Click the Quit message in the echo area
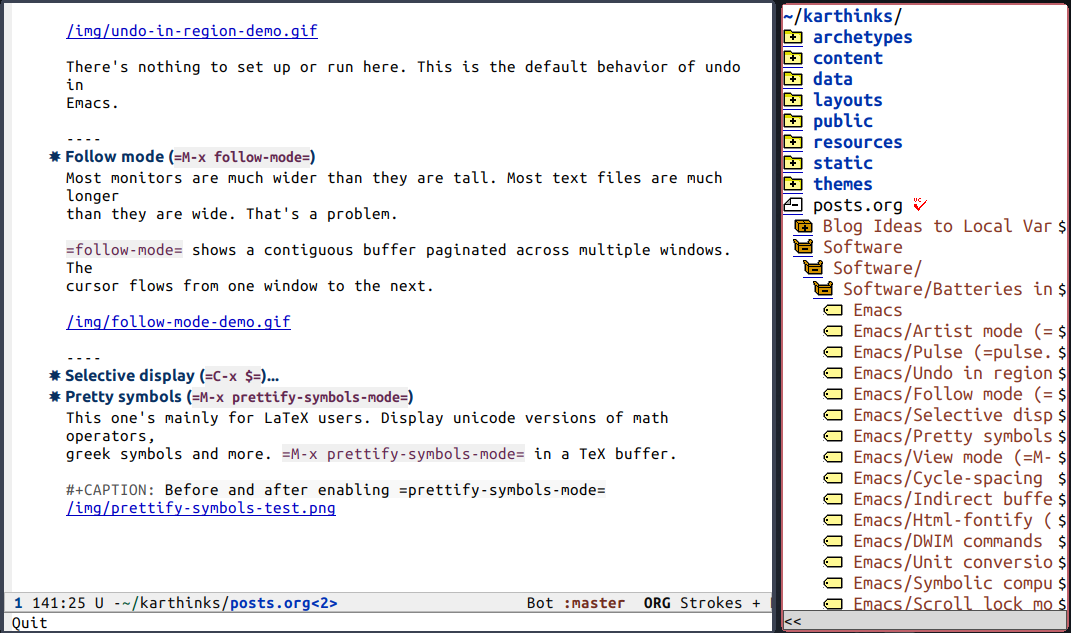The image size is (1071, 633). click(29, 623)
